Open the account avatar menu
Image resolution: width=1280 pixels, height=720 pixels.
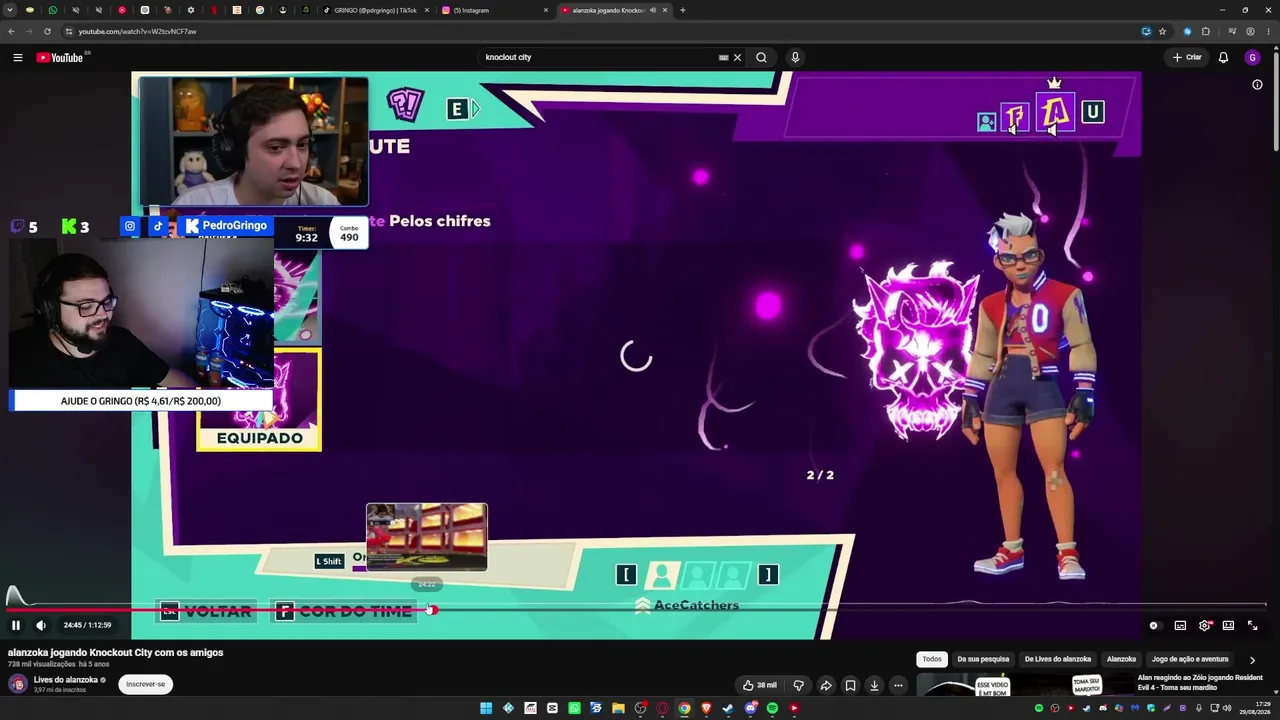pyautogui.click(x=1252, y=57)
